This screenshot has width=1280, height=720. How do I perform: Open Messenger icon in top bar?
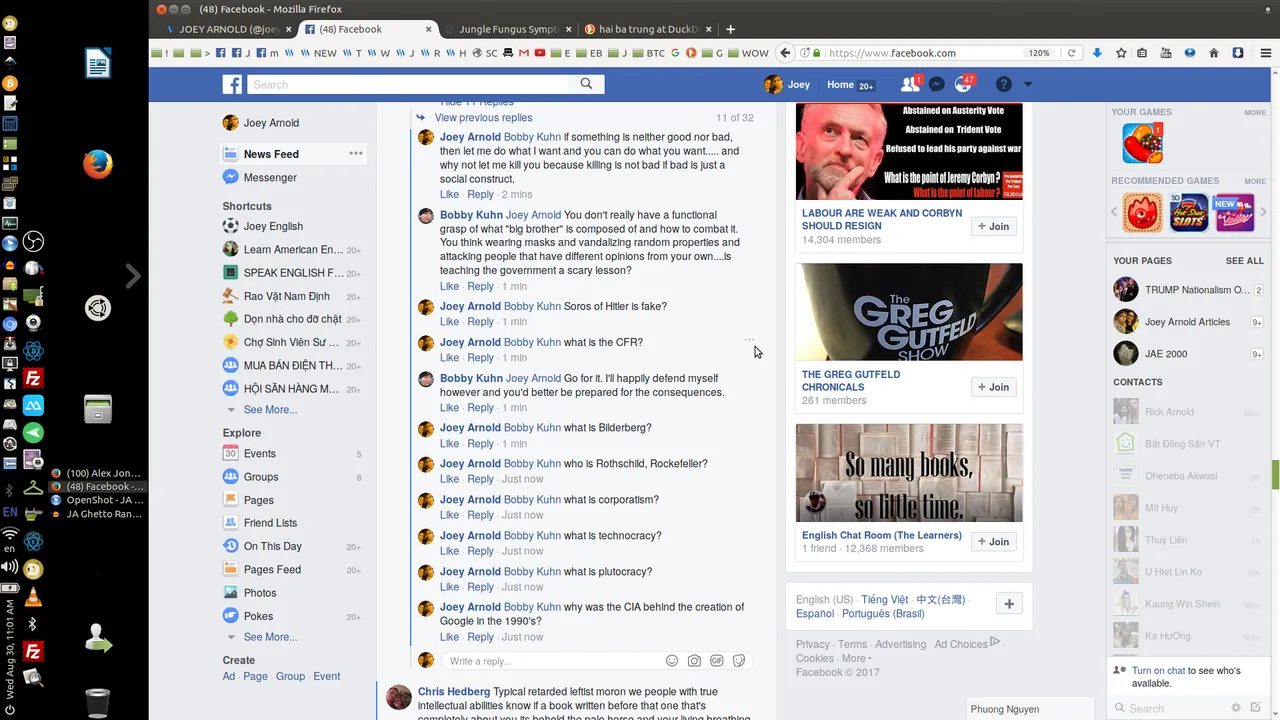coord(936,85)
